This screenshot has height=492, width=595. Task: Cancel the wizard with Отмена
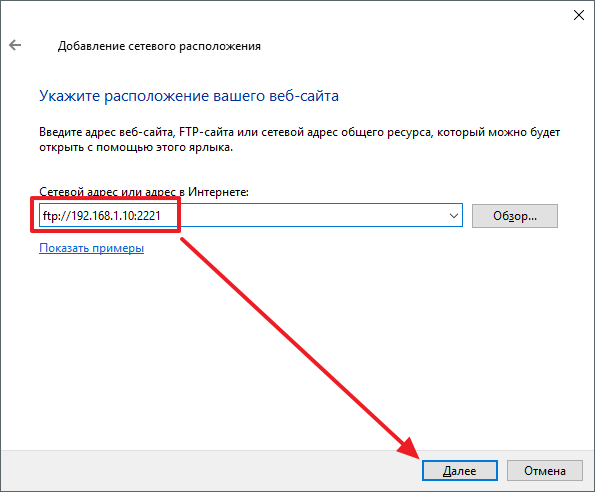coord(545,471)
